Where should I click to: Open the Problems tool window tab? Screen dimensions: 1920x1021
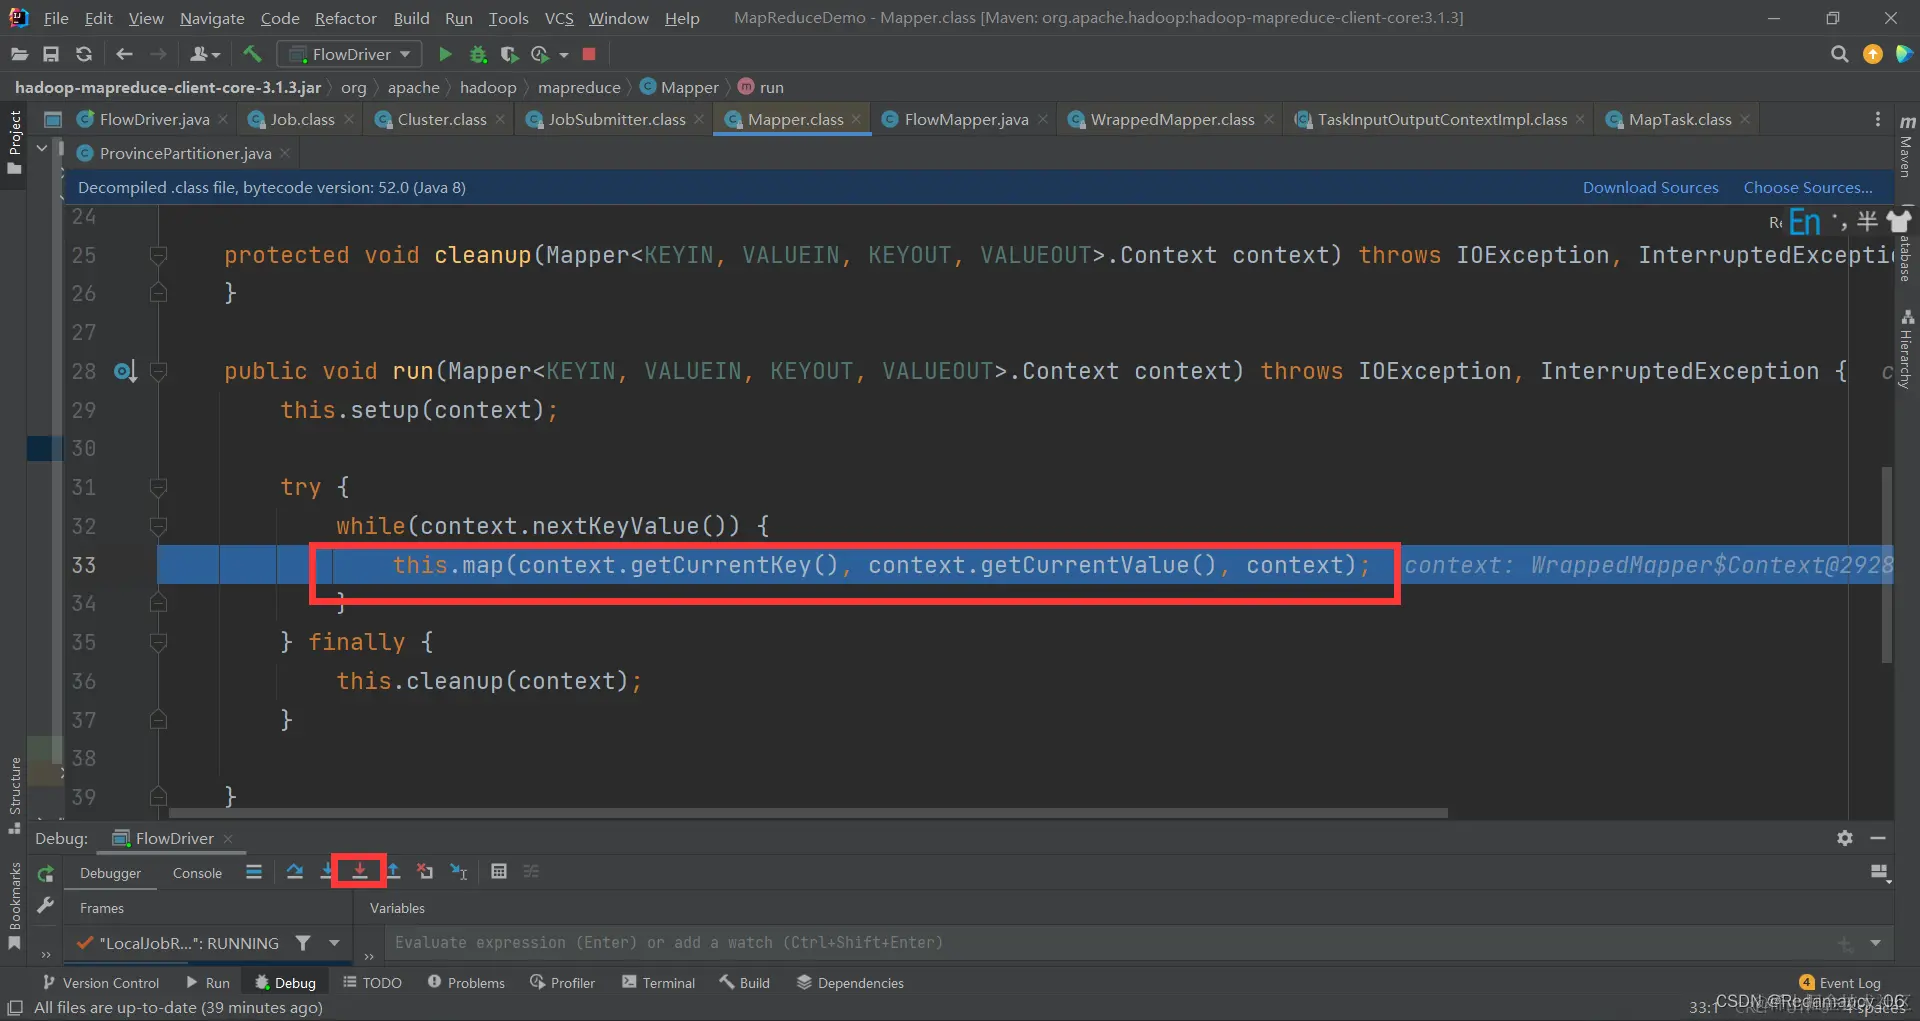pyautogui.click(x=466, y=983)
